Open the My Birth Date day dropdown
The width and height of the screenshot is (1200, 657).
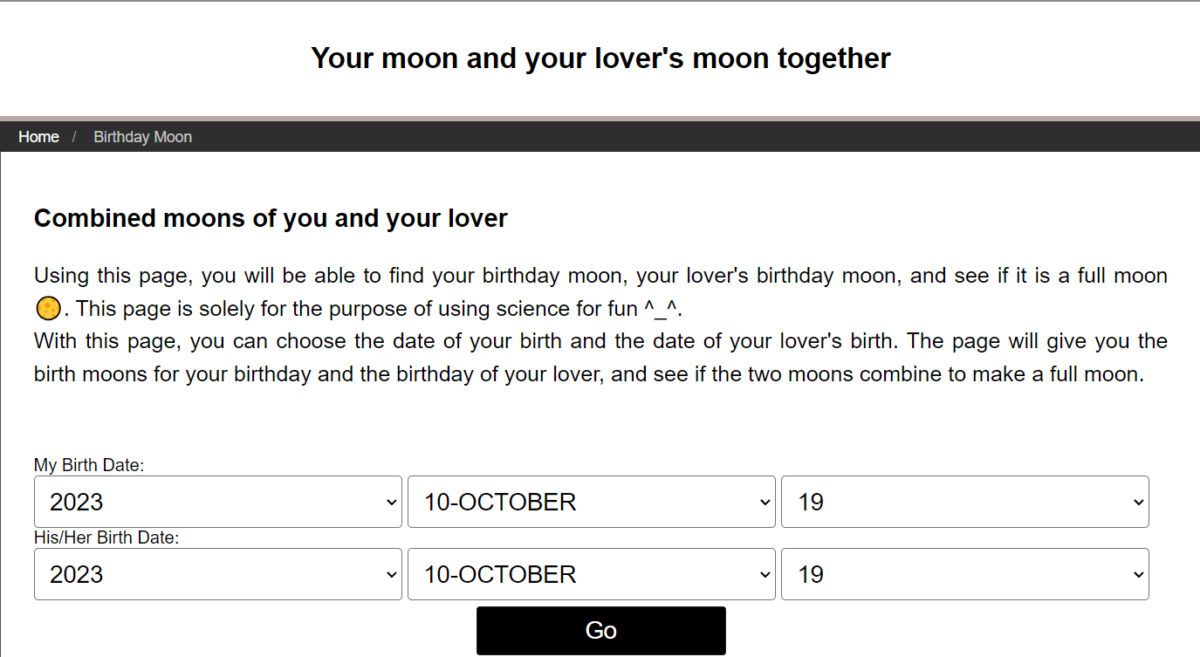click(x=964, y=502)
